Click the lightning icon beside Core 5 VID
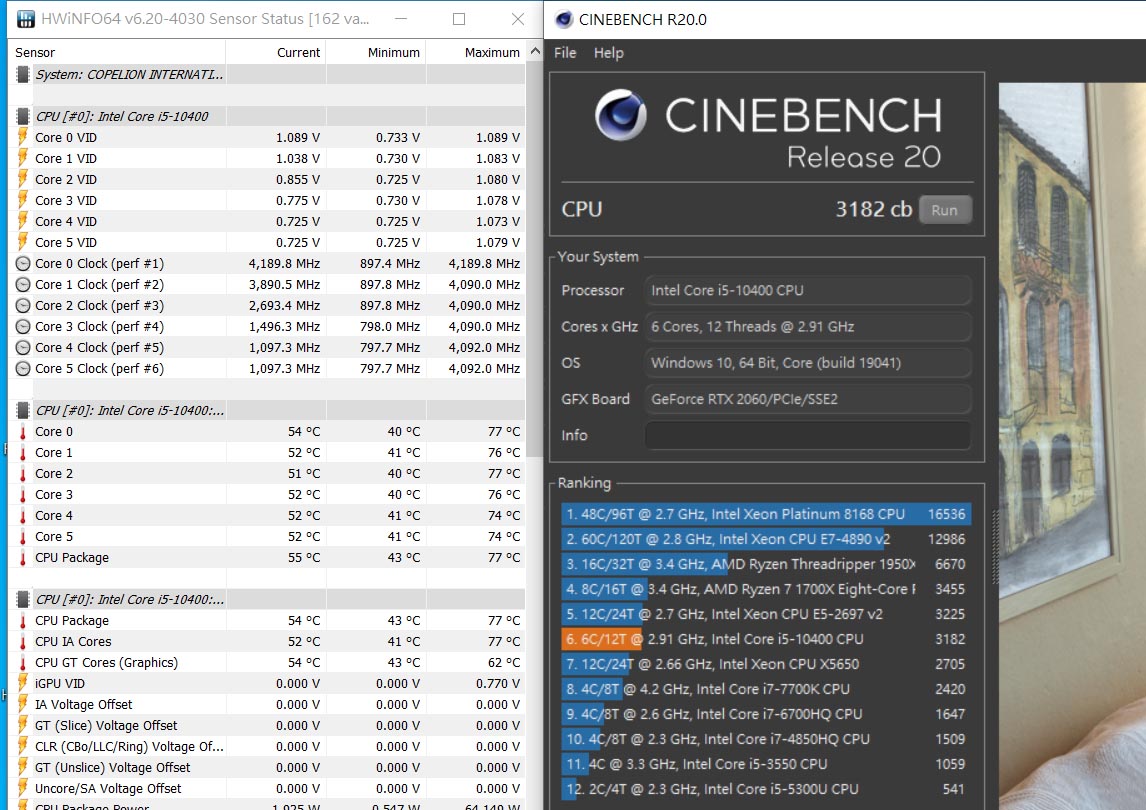Image resolution: width=1146 pixels, height=810 pixels. [23, 242]
